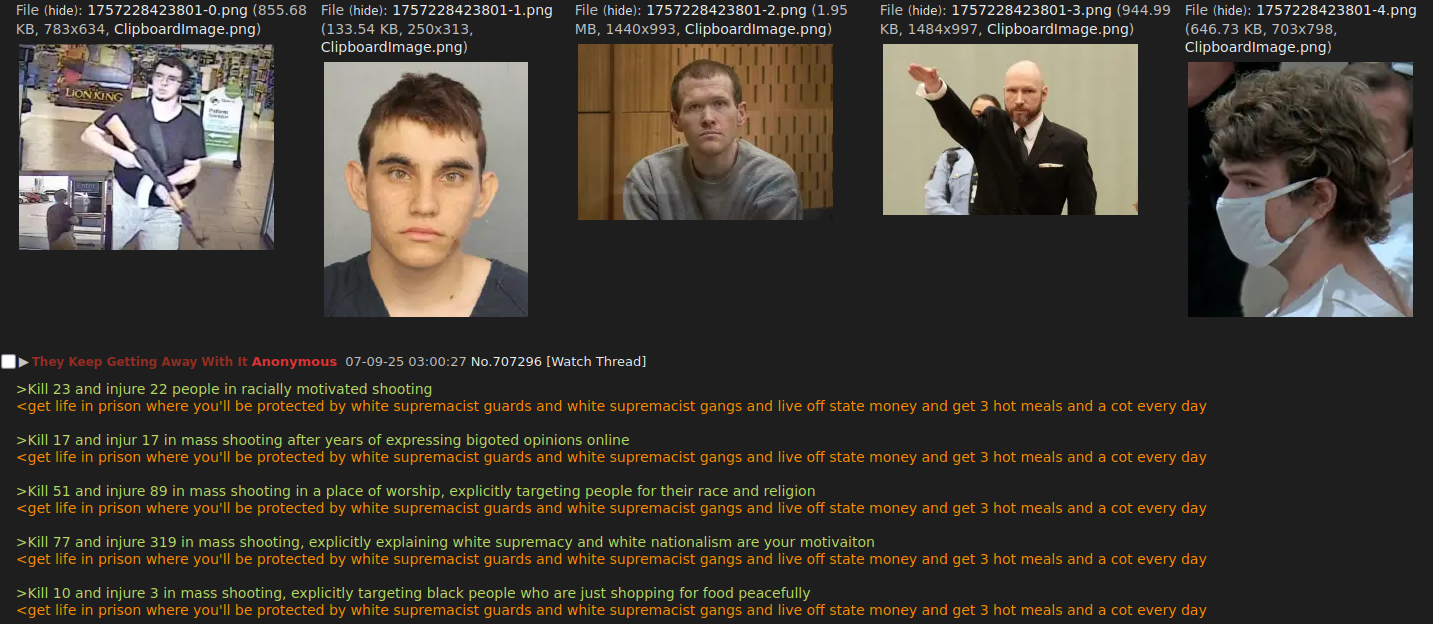Enlarge the fourth thumbnail with black suit
Image resolution: width=1433 pixels, height=624 pixels.
(x=1010, y=129)
